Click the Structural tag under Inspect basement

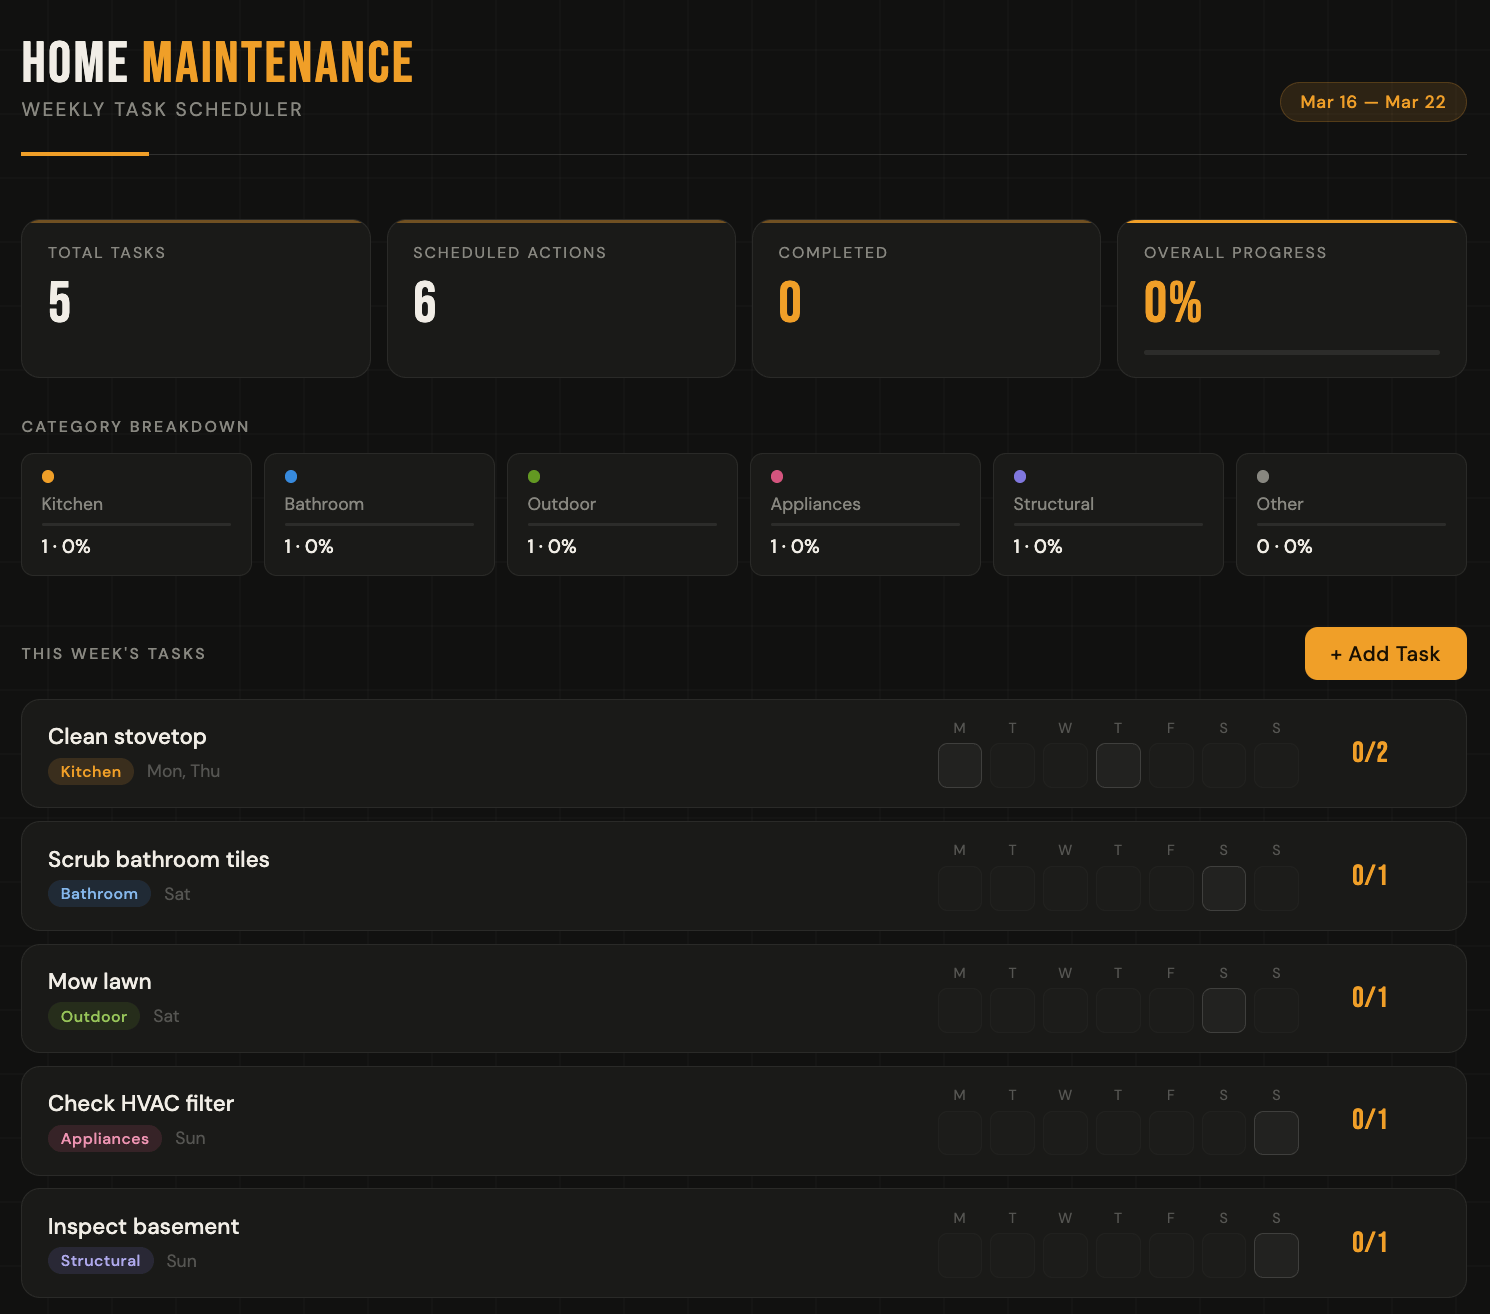pos(100,1261)
